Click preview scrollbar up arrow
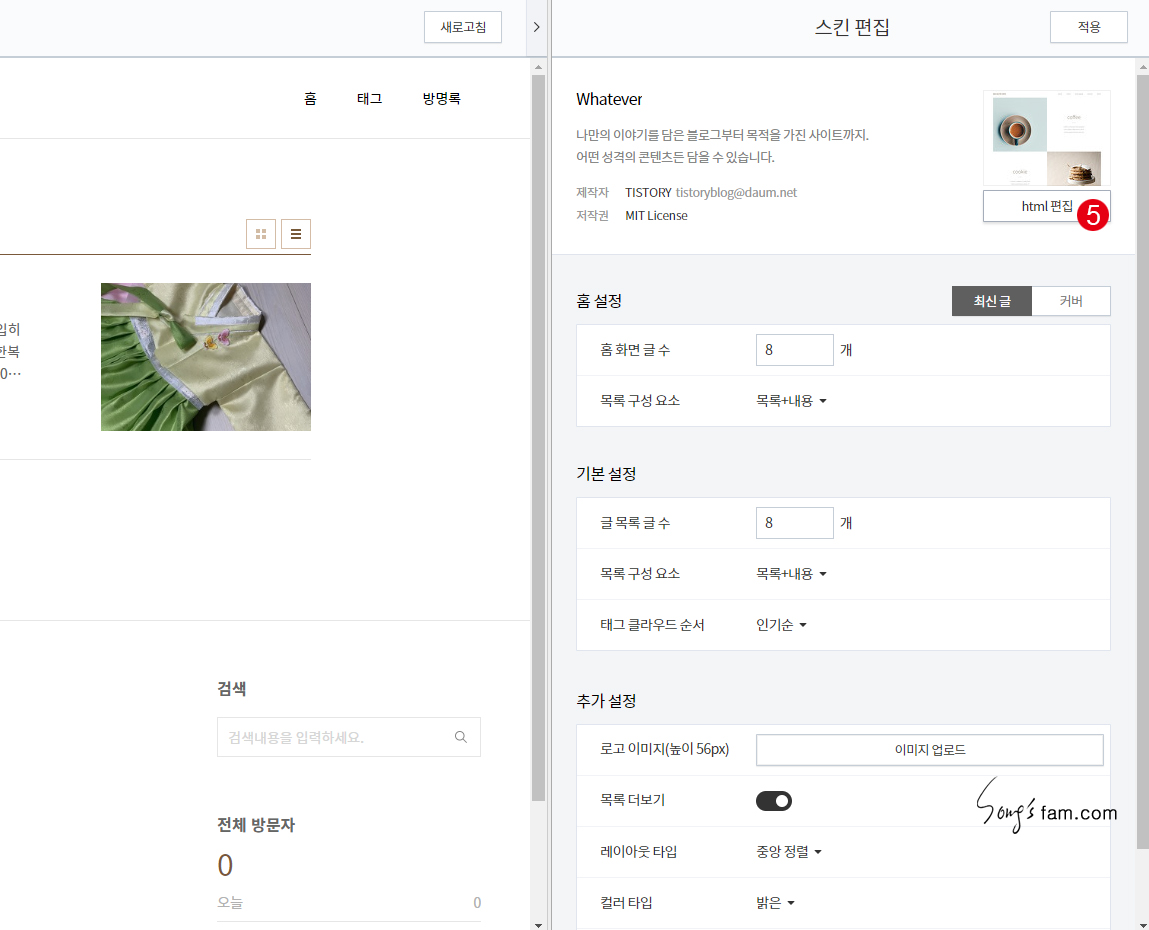This screenshot has height=930, width=1149. (538, 67)
